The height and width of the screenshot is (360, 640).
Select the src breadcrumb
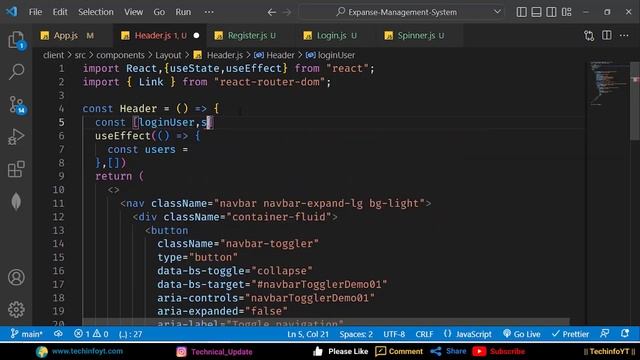click(80, 55)
